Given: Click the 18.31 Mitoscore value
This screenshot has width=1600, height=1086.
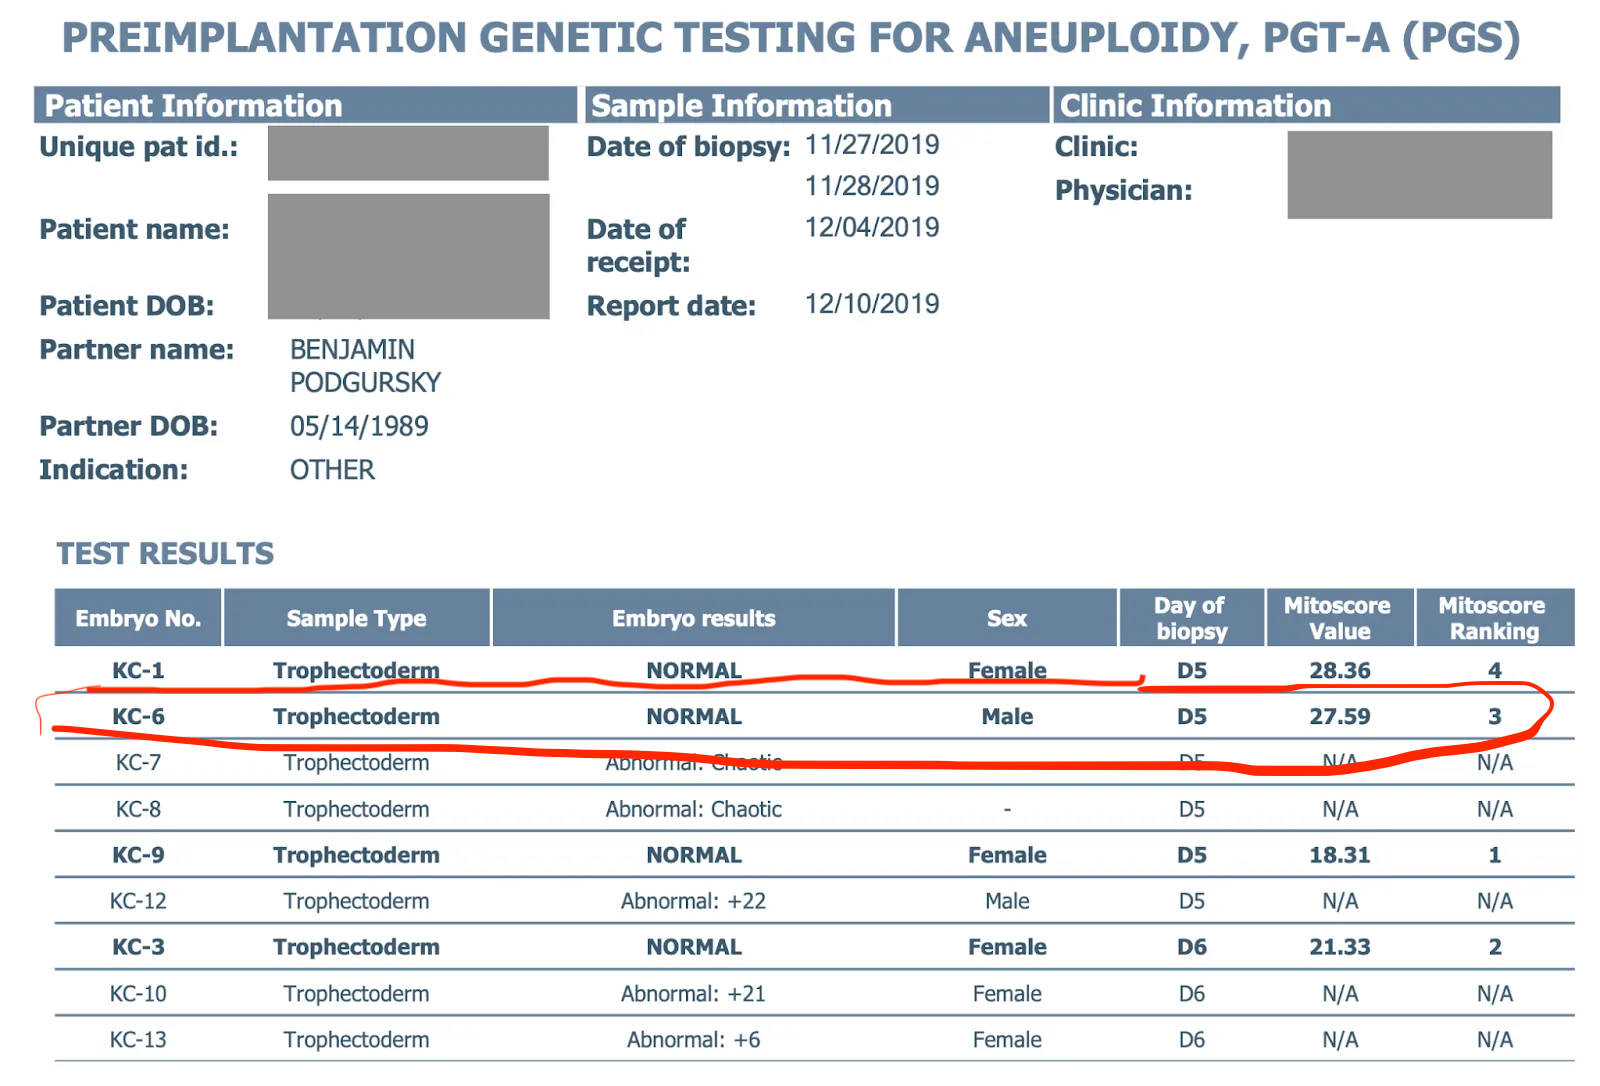Looking at the screenshot, I should click(1340, 855).
